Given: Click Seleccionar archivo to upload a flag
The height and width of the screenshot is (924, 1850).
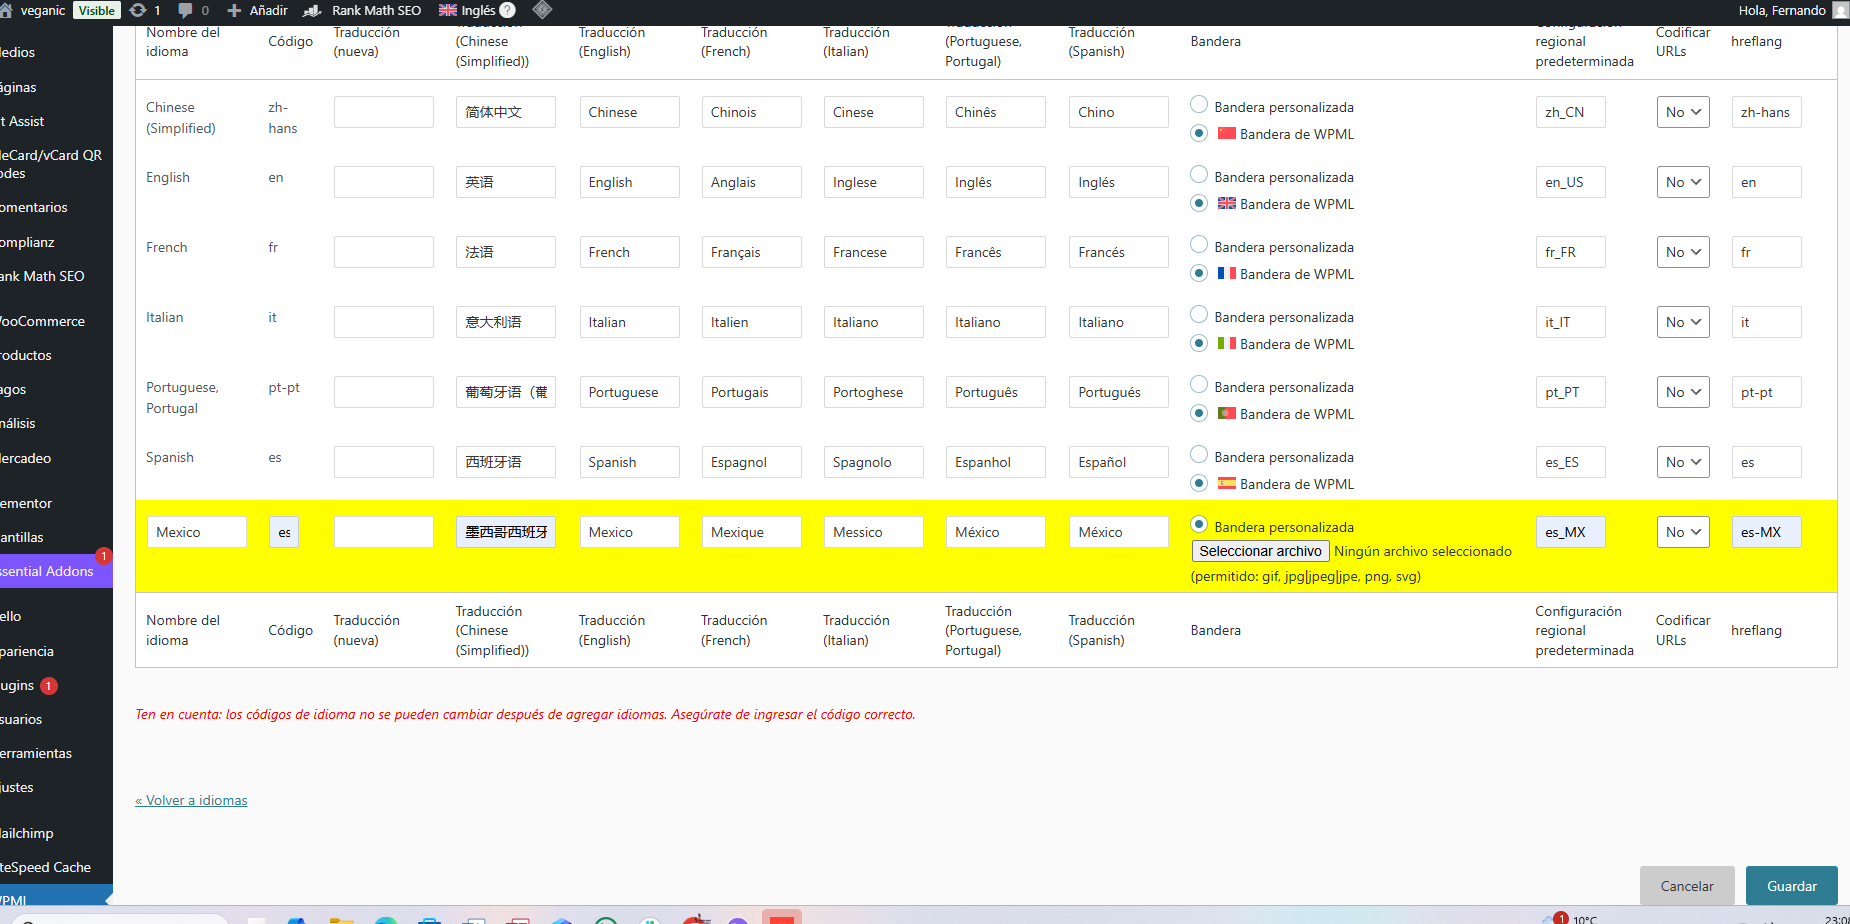Looking at the screenshot, I should coord(1260,551).
